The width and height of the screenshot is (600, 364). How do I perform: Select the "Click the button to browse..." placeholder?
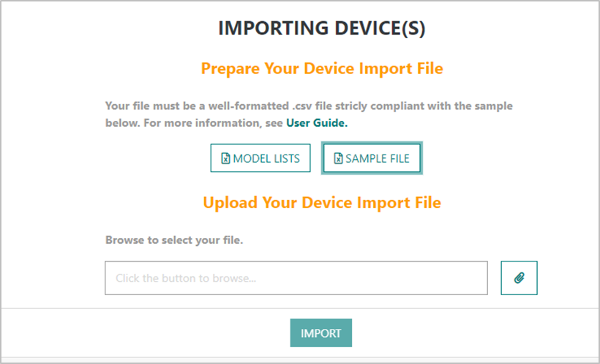click(186, 278)
